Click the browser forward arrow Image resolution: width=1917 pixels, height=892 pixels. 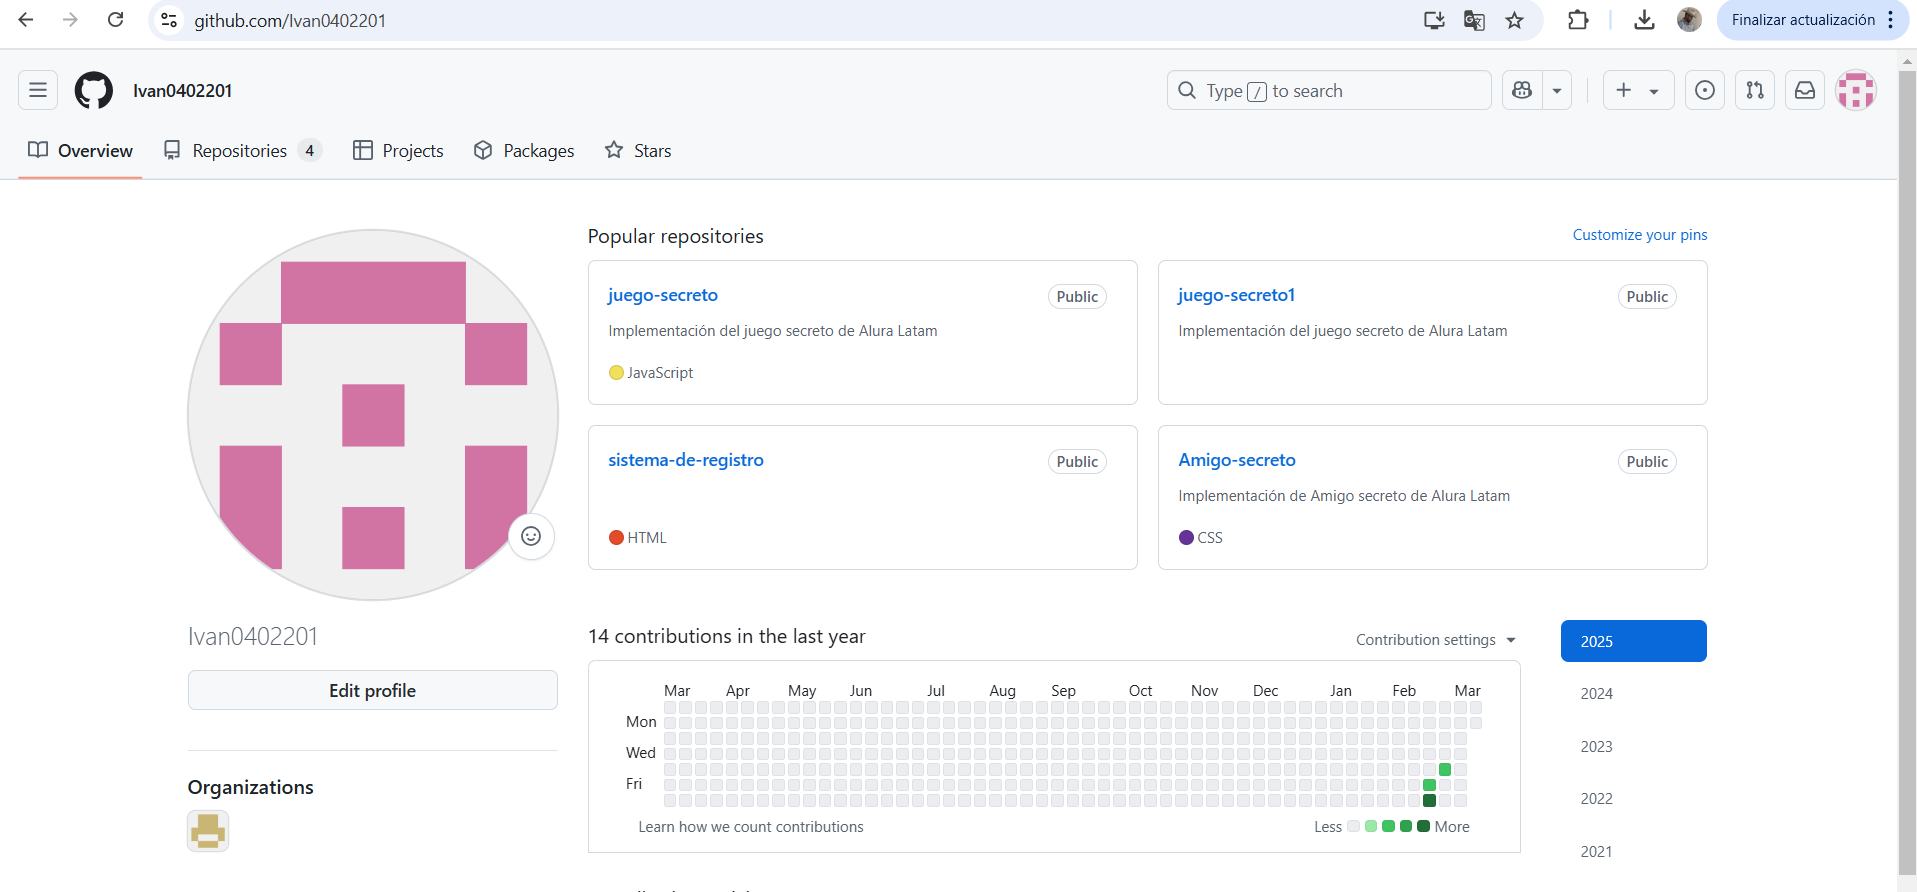click(70, 20)
